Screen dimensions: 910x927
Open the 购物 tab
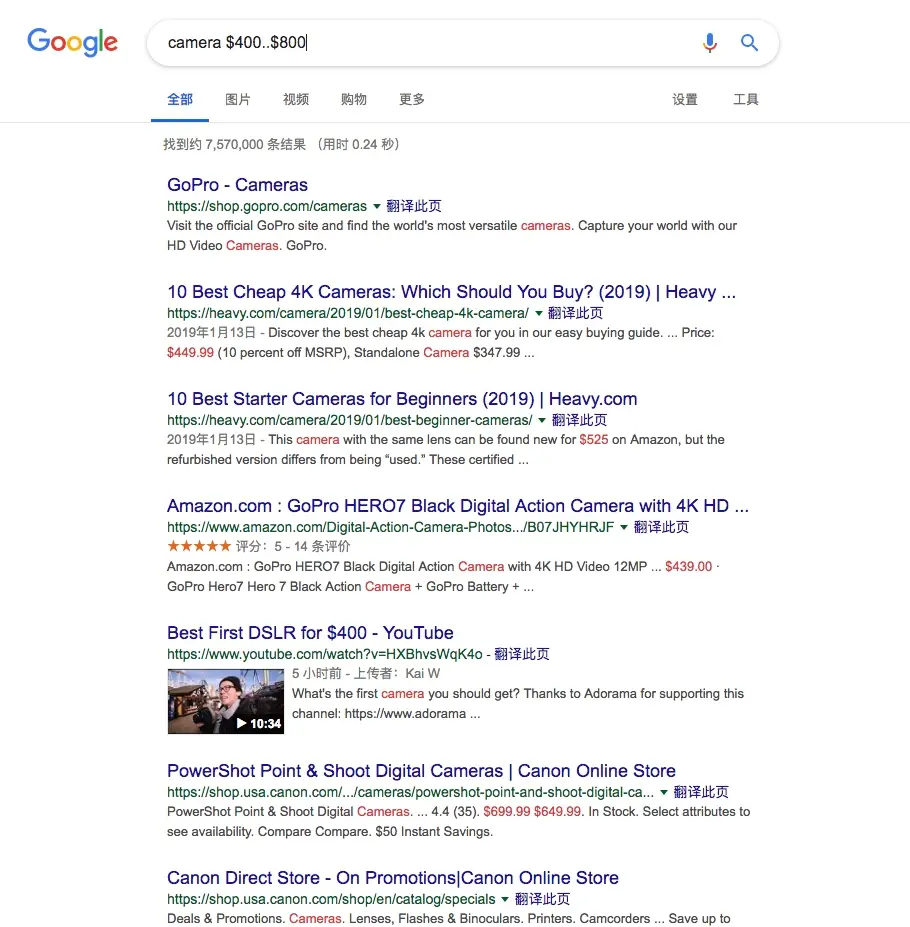[x=354, y=99]
